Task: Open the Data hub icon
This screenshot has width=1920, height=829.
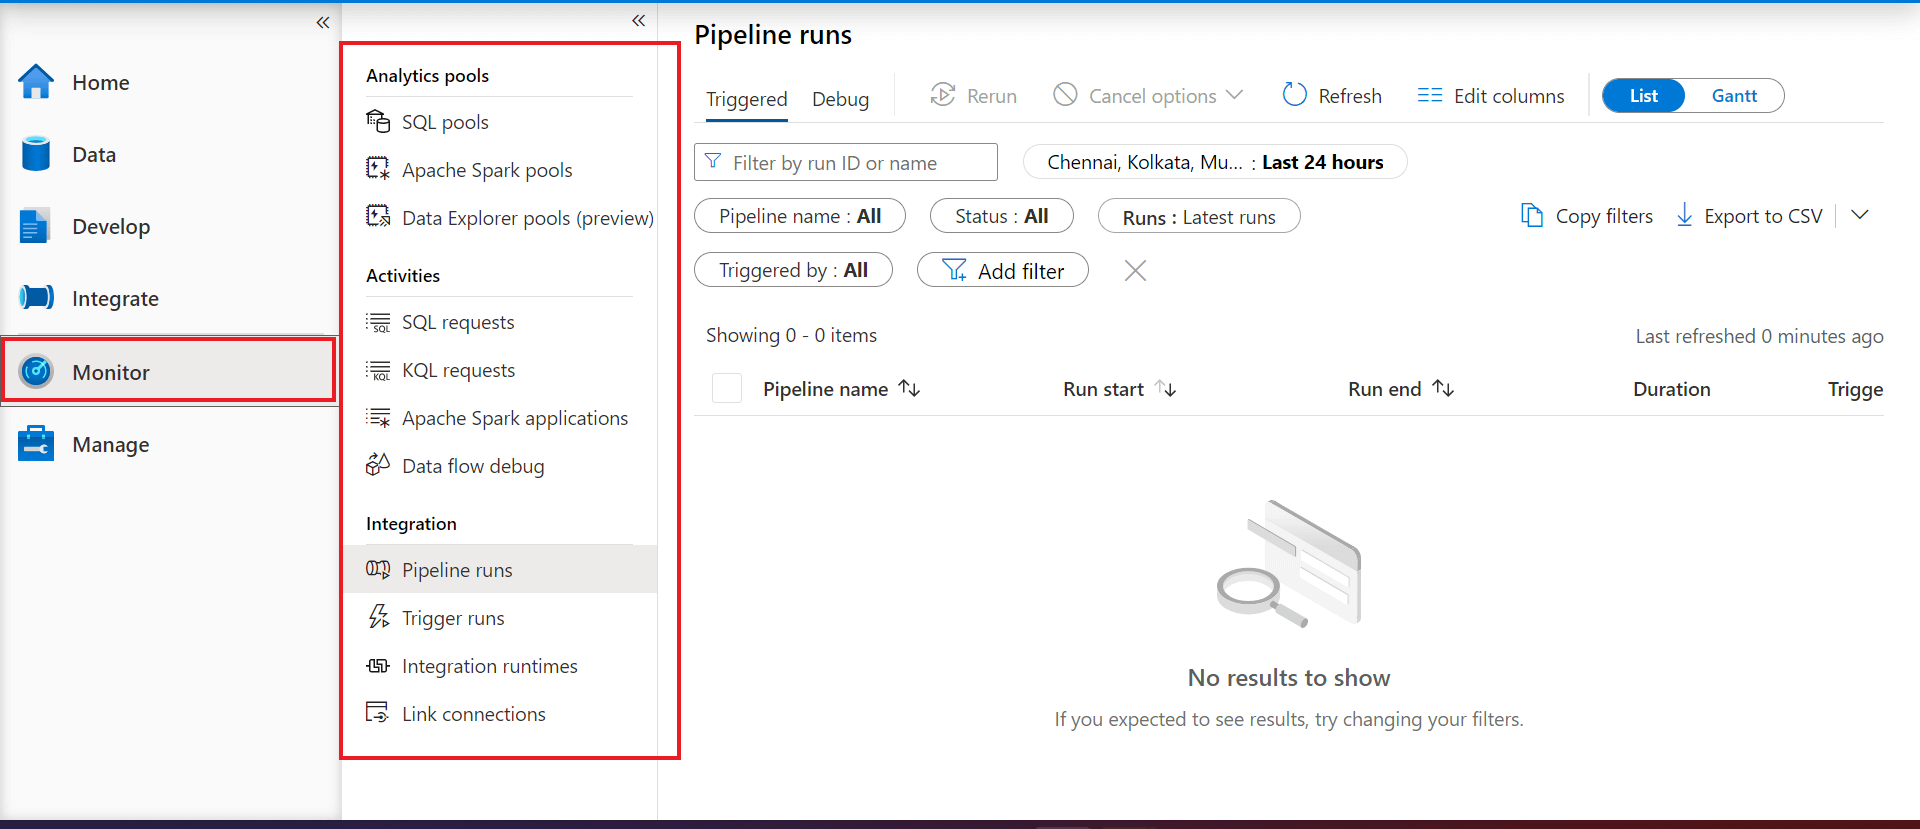Action: [36, 154]
